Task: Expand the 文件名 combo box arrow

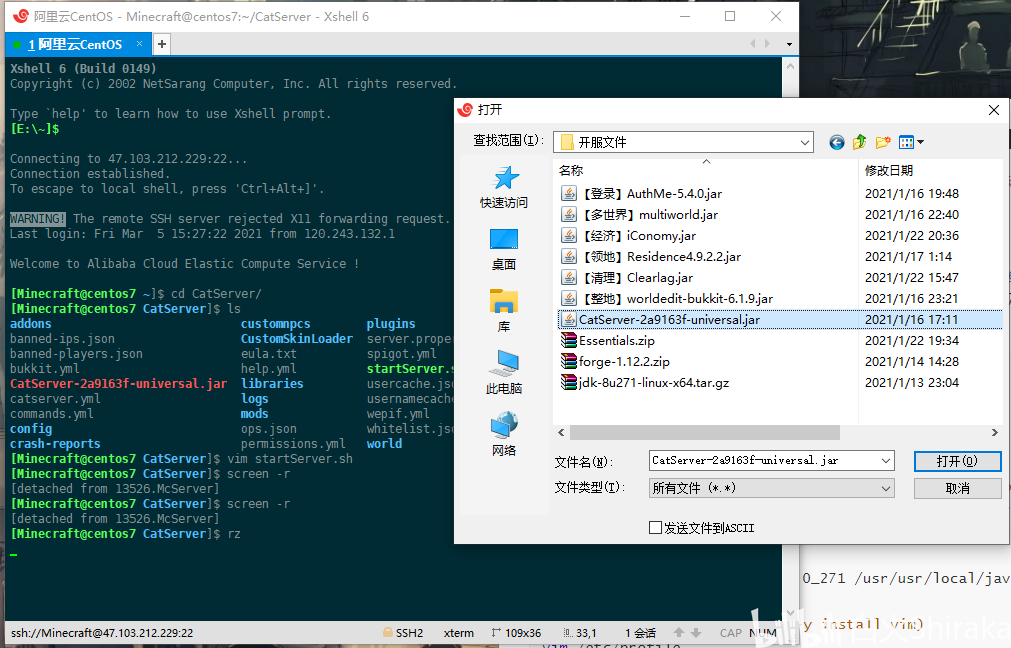Action: [x=886, y=460]
